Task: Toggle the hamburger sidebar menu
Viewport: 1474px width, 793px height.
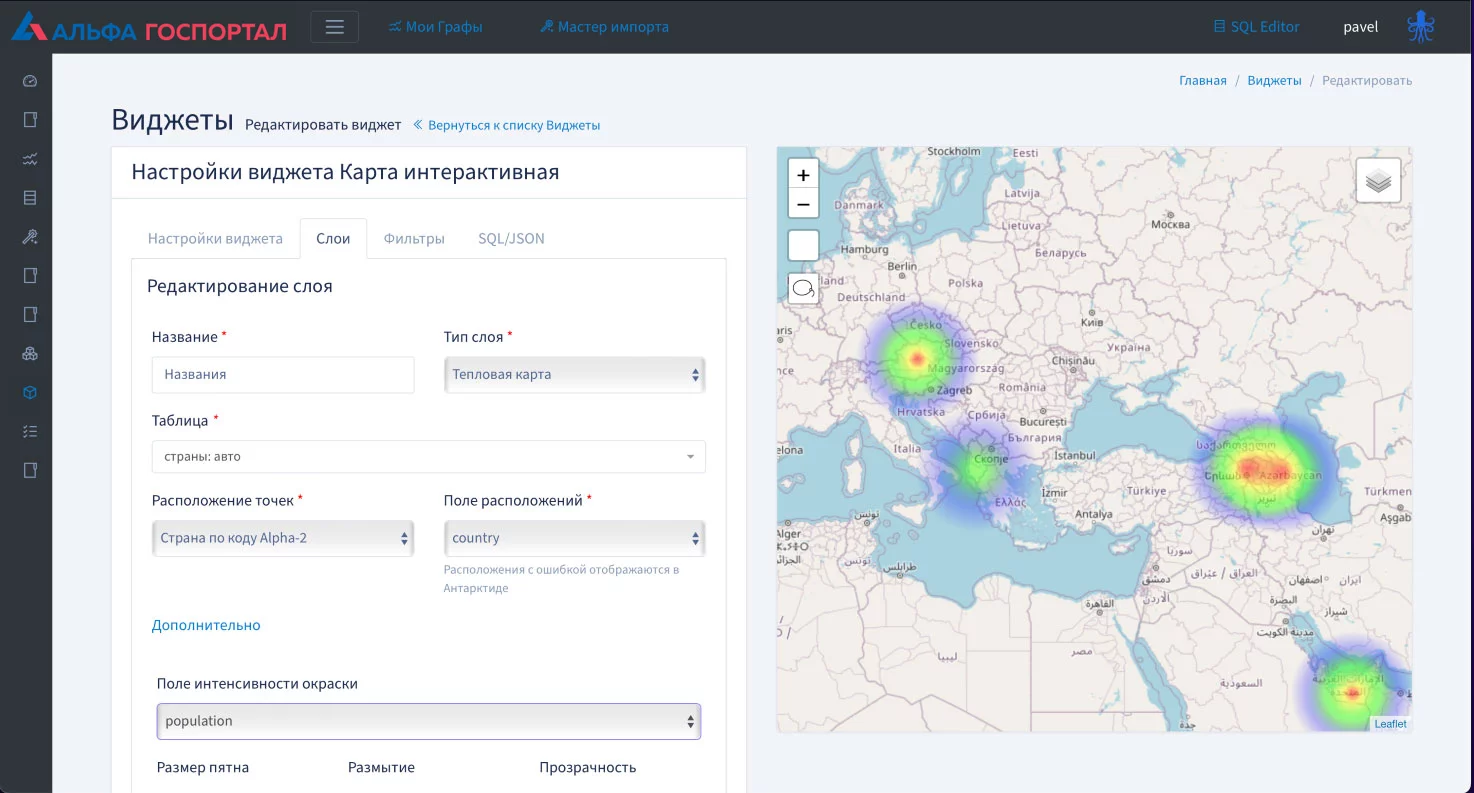Action: [x=334, y=27]
